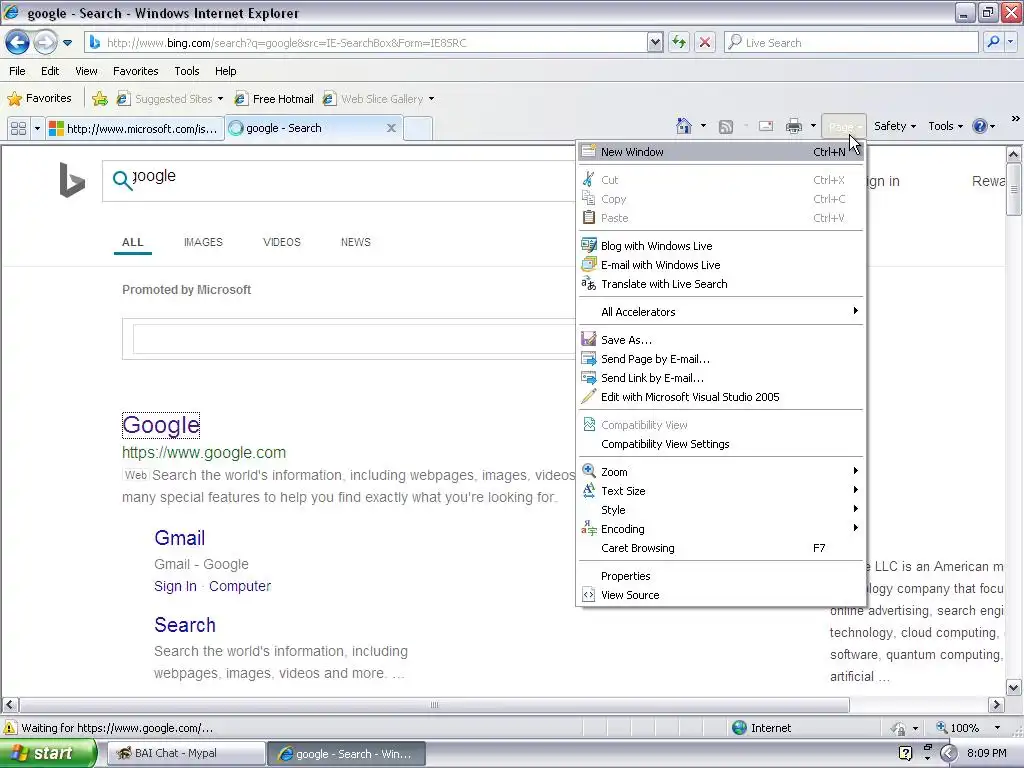Viewport: 1024px width, 768px height.
Task: Close the google - Search tab
Action: click(391, 128)
